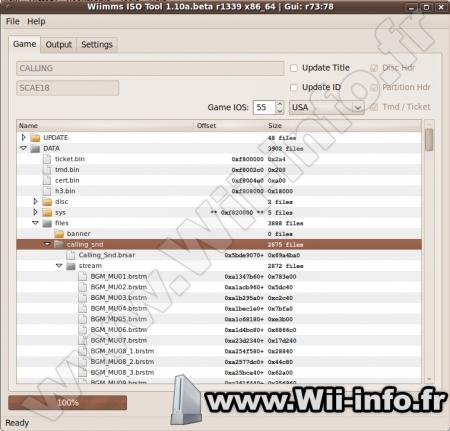Click the SCAE18 game ID field
The image size is (450, 431).
pos(68,88)
